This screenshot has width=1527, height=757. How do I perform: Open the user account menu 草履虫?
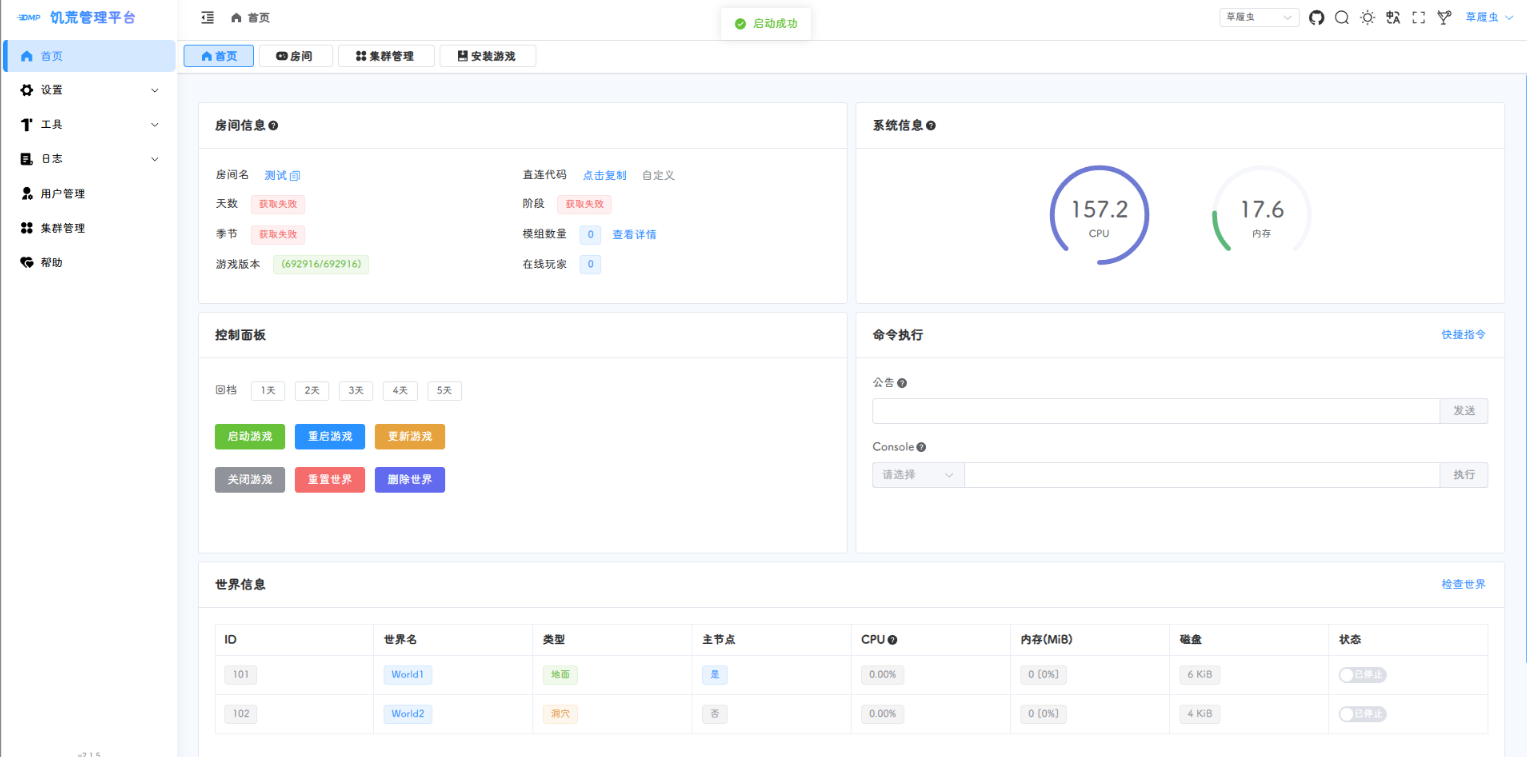pos(1489,17)
